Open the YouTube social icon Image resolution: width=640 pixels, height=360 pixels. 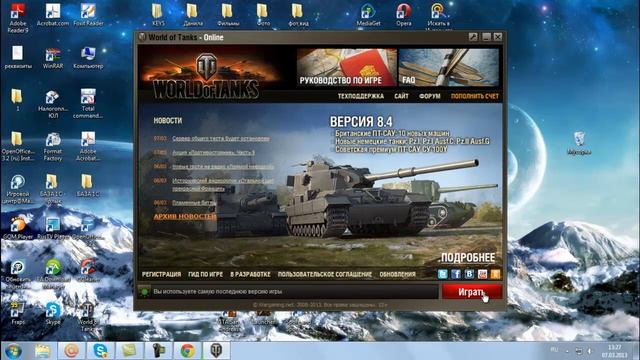pyautogui.click(x=482, y=274)
